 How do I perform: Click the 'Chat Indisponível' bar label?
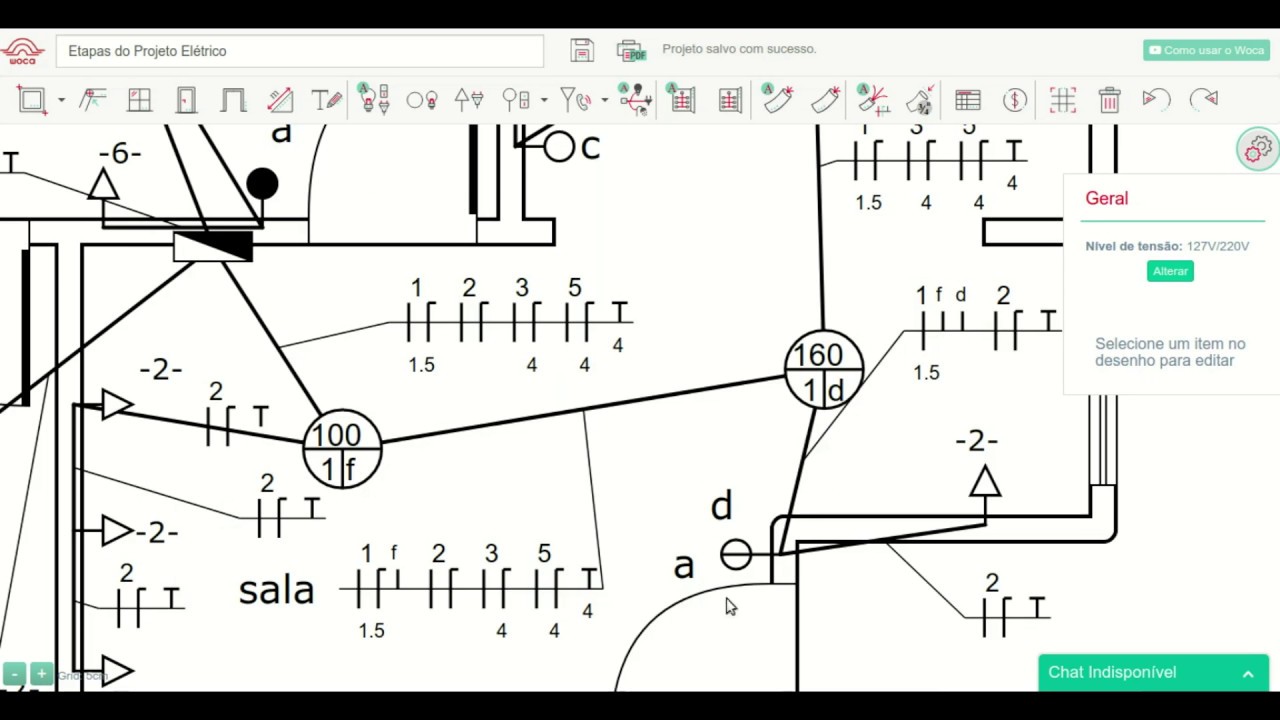pyautogui.click(x=1112, y=672)
